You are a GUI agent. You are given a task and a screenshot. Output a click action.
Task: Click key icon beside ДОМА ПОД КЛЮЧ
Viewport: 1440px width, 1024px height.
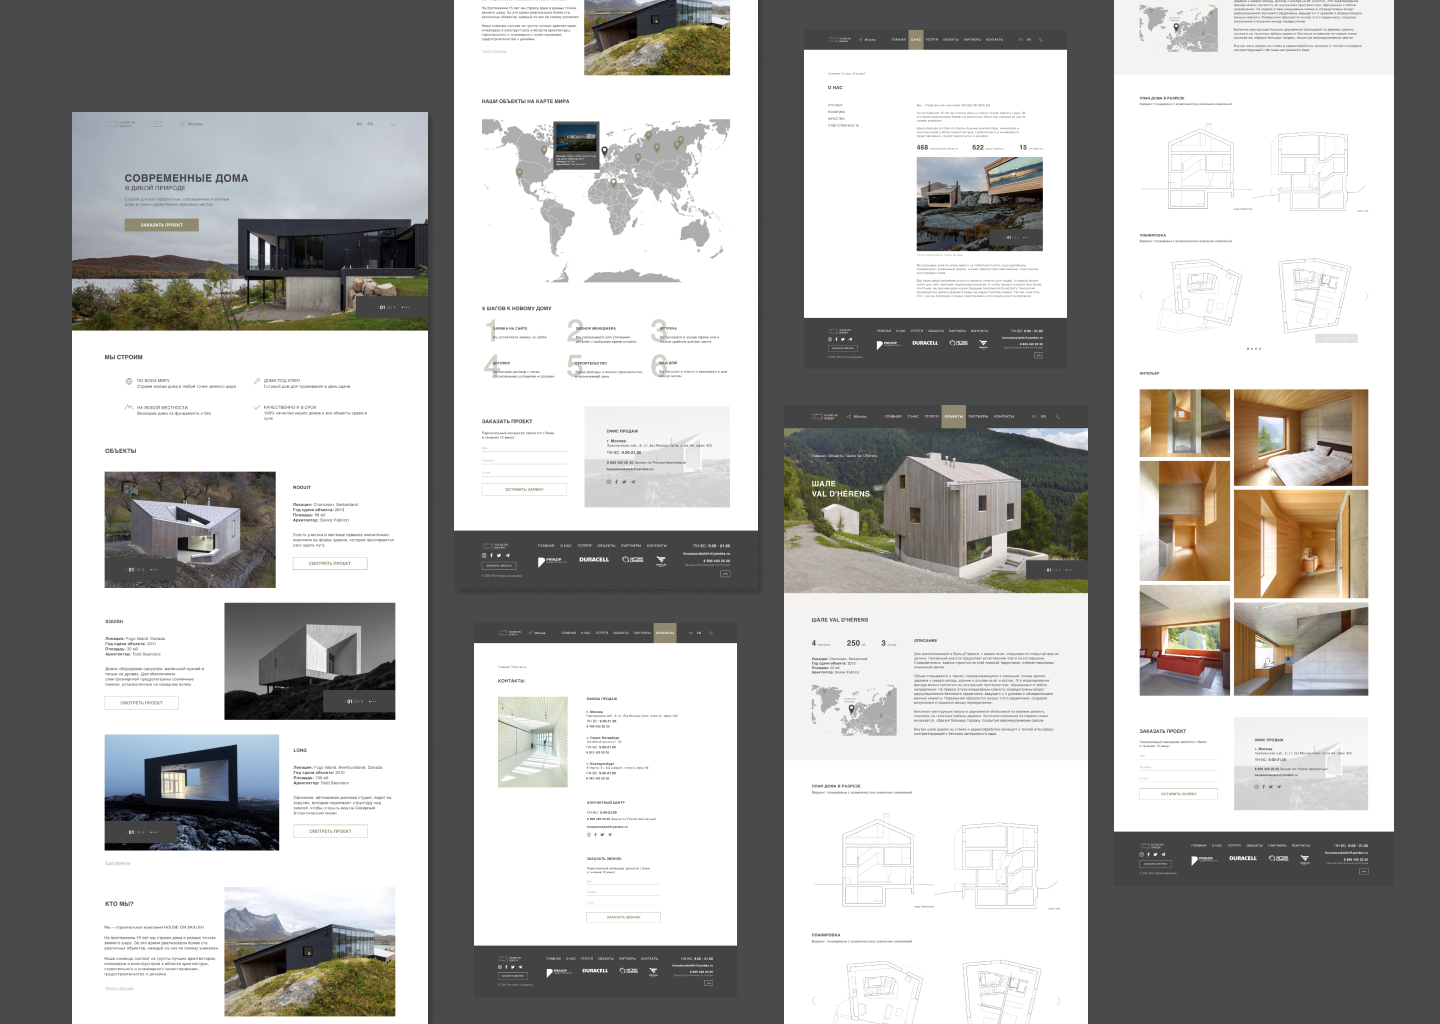click(x=257, y=381)
